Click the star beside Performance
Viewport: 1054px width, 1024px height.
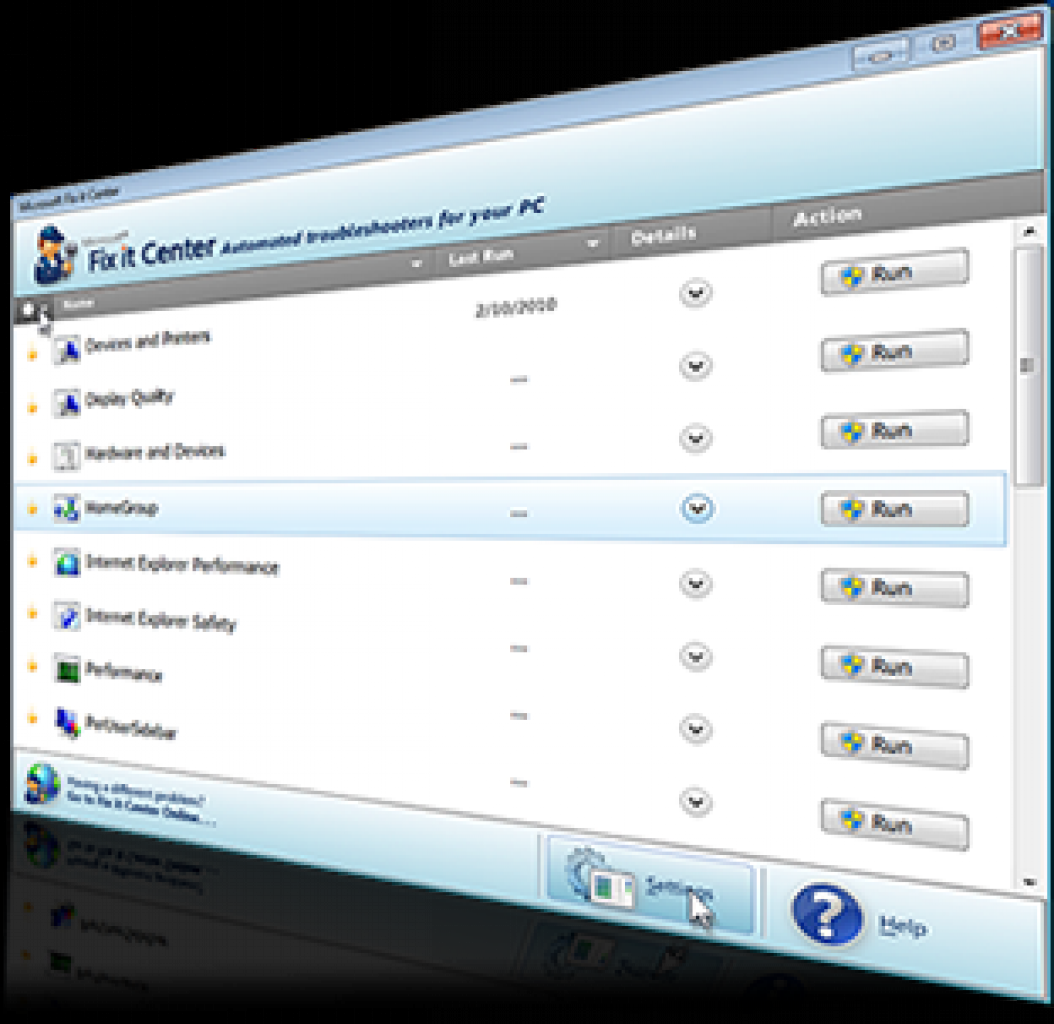(x=32, y=666)
